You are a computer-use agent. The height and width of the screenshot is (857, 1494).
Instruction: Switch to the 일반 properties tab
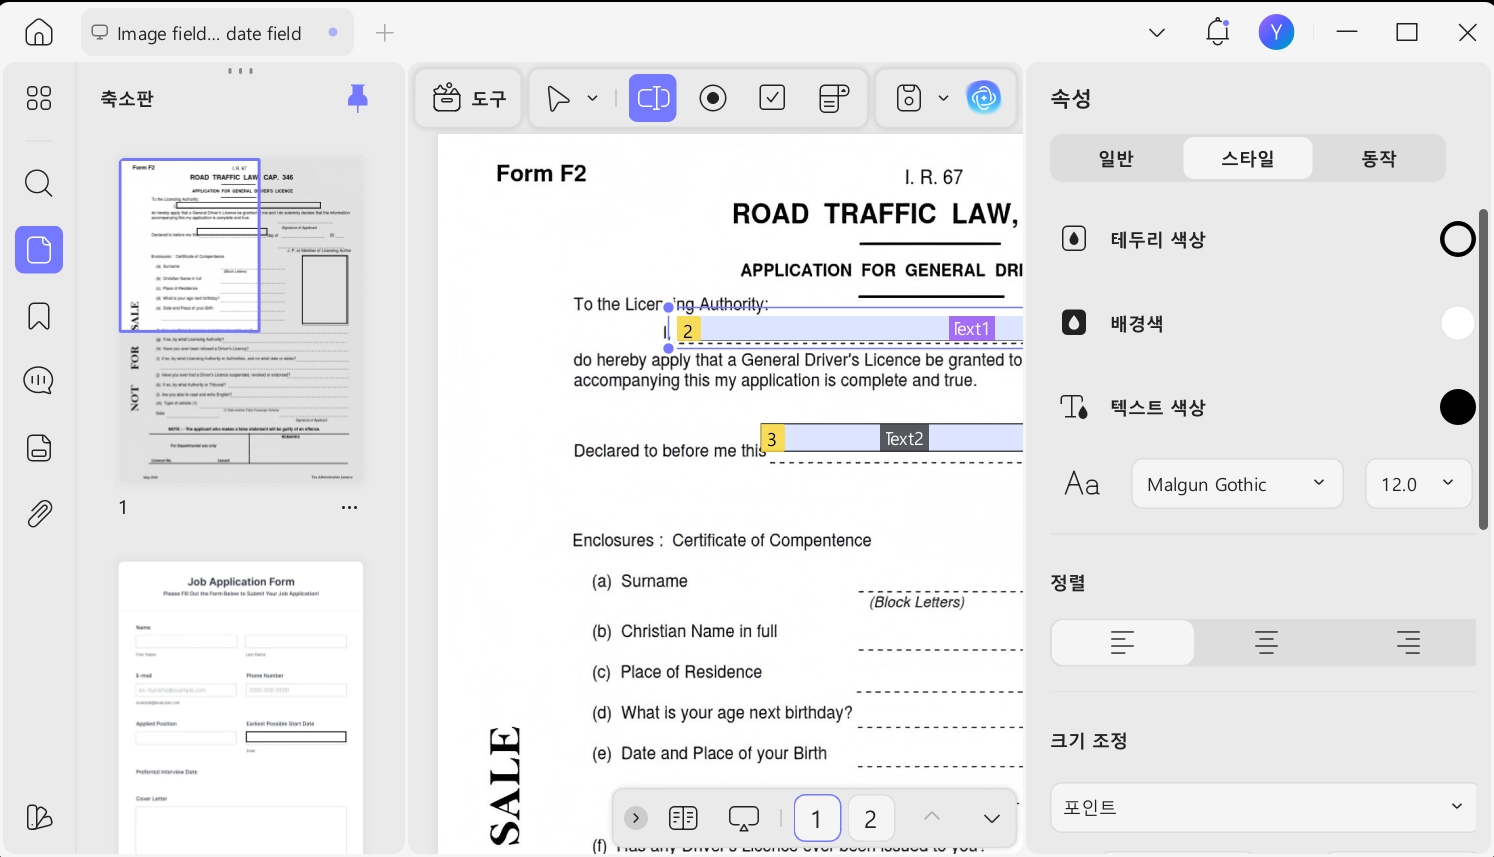pos(1116,158)
